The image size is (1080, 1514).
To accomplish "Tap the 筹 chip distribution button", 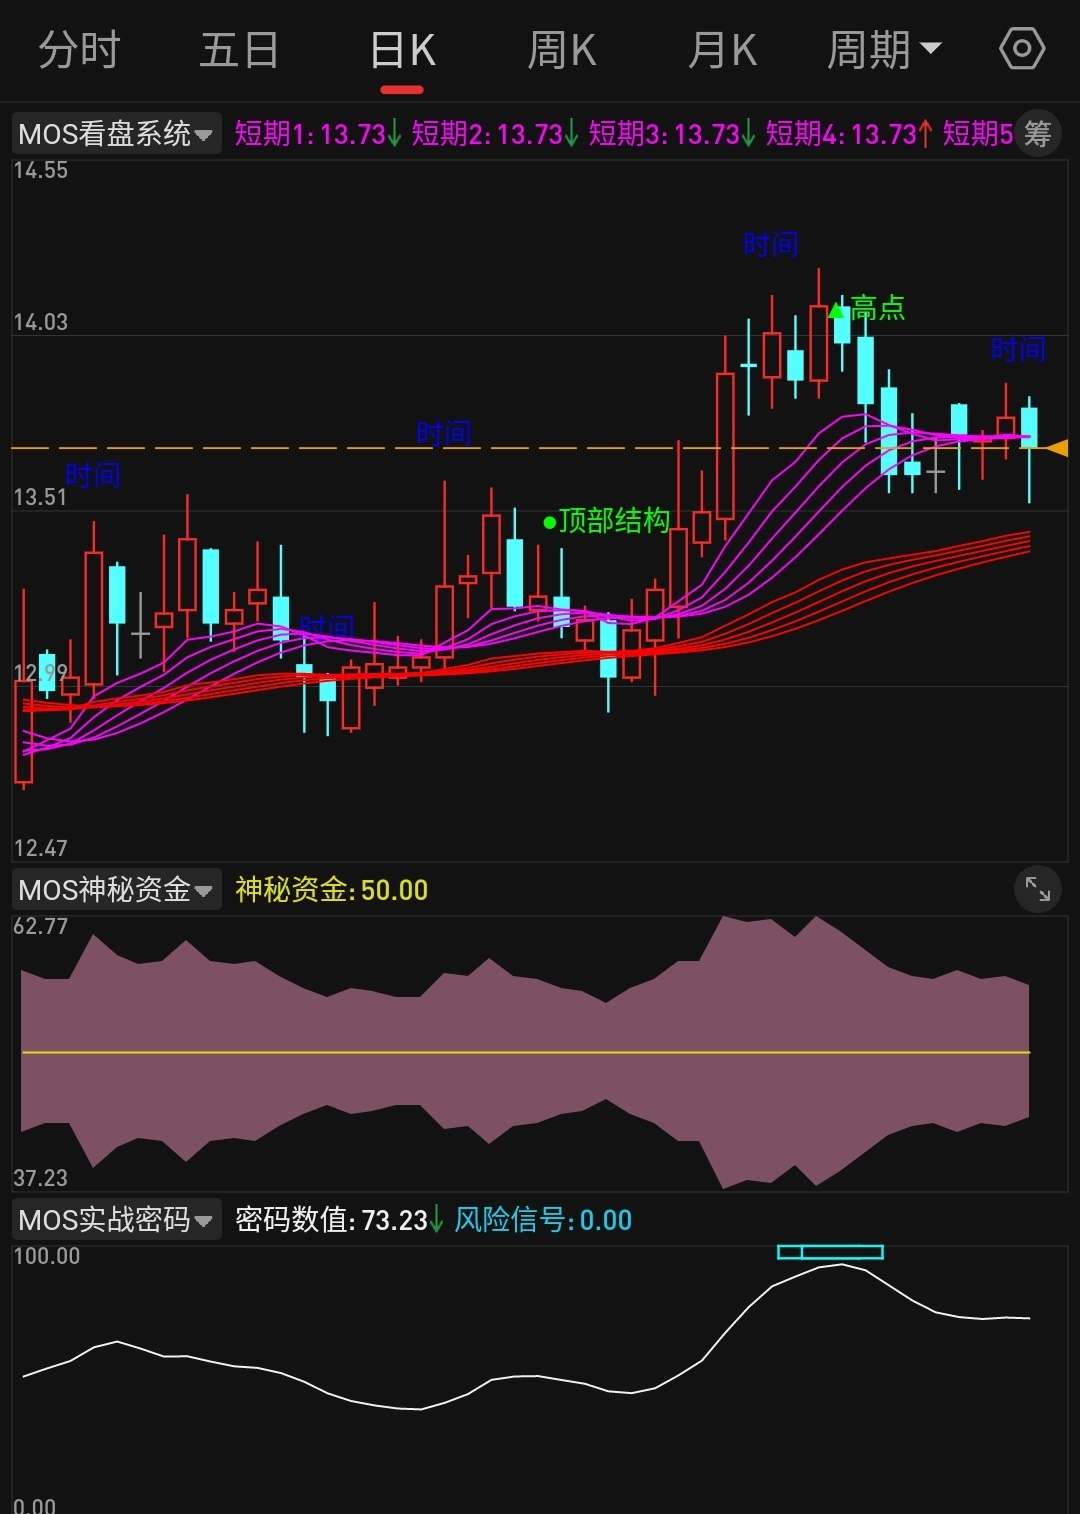I will (1038, 133).
